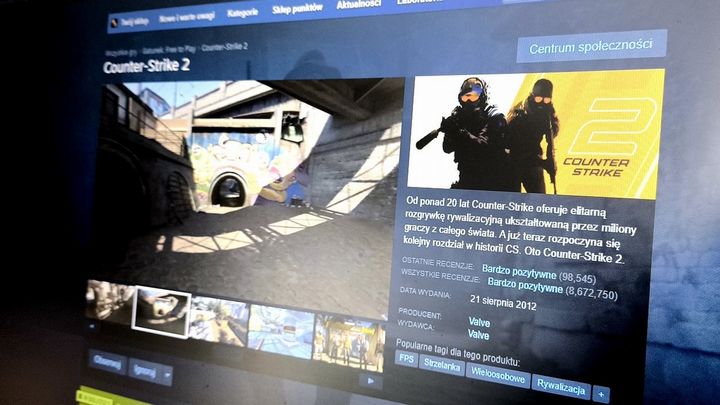Viewport: 720px width, 405px height.
Task: Select the Strzelanka tag
Action: pos(442,366)
